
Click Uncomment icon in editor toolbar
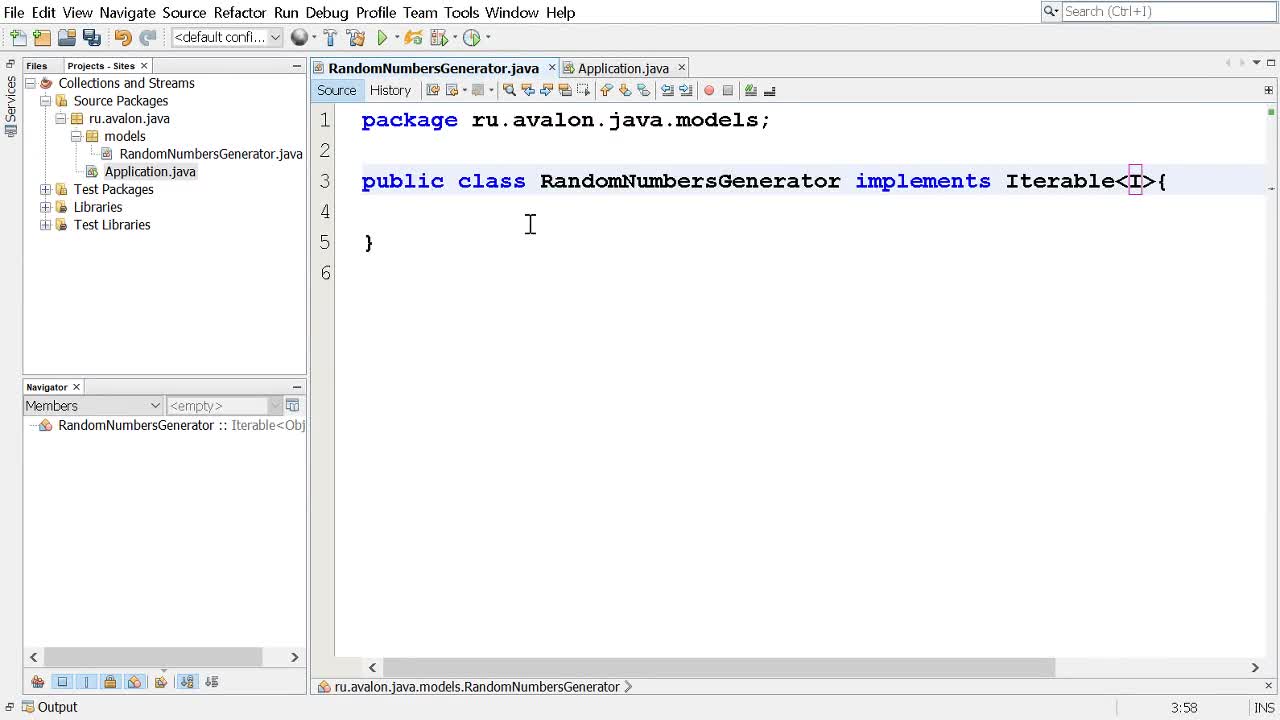[x=769, y=90]
